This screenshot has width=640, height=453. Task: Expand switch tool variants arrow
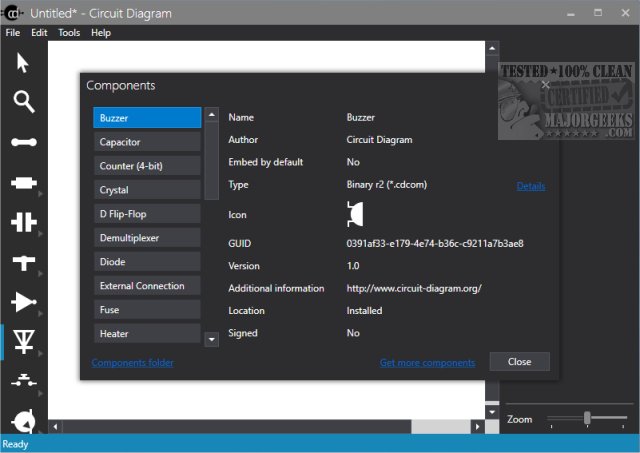click(x=40, y=394)
